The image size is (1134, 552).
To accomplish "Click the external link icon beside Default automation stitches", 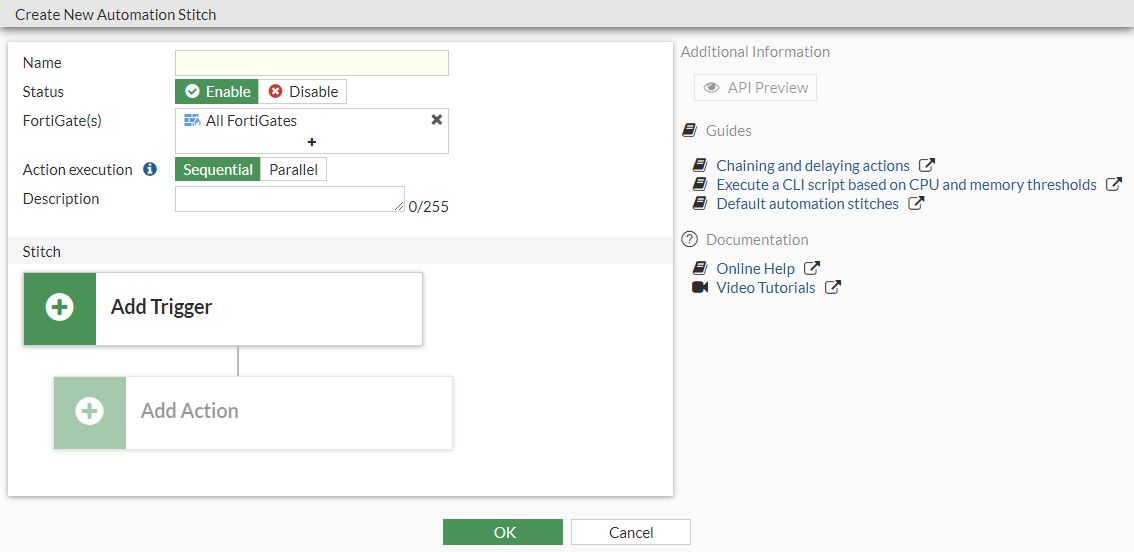I will 916,204.
